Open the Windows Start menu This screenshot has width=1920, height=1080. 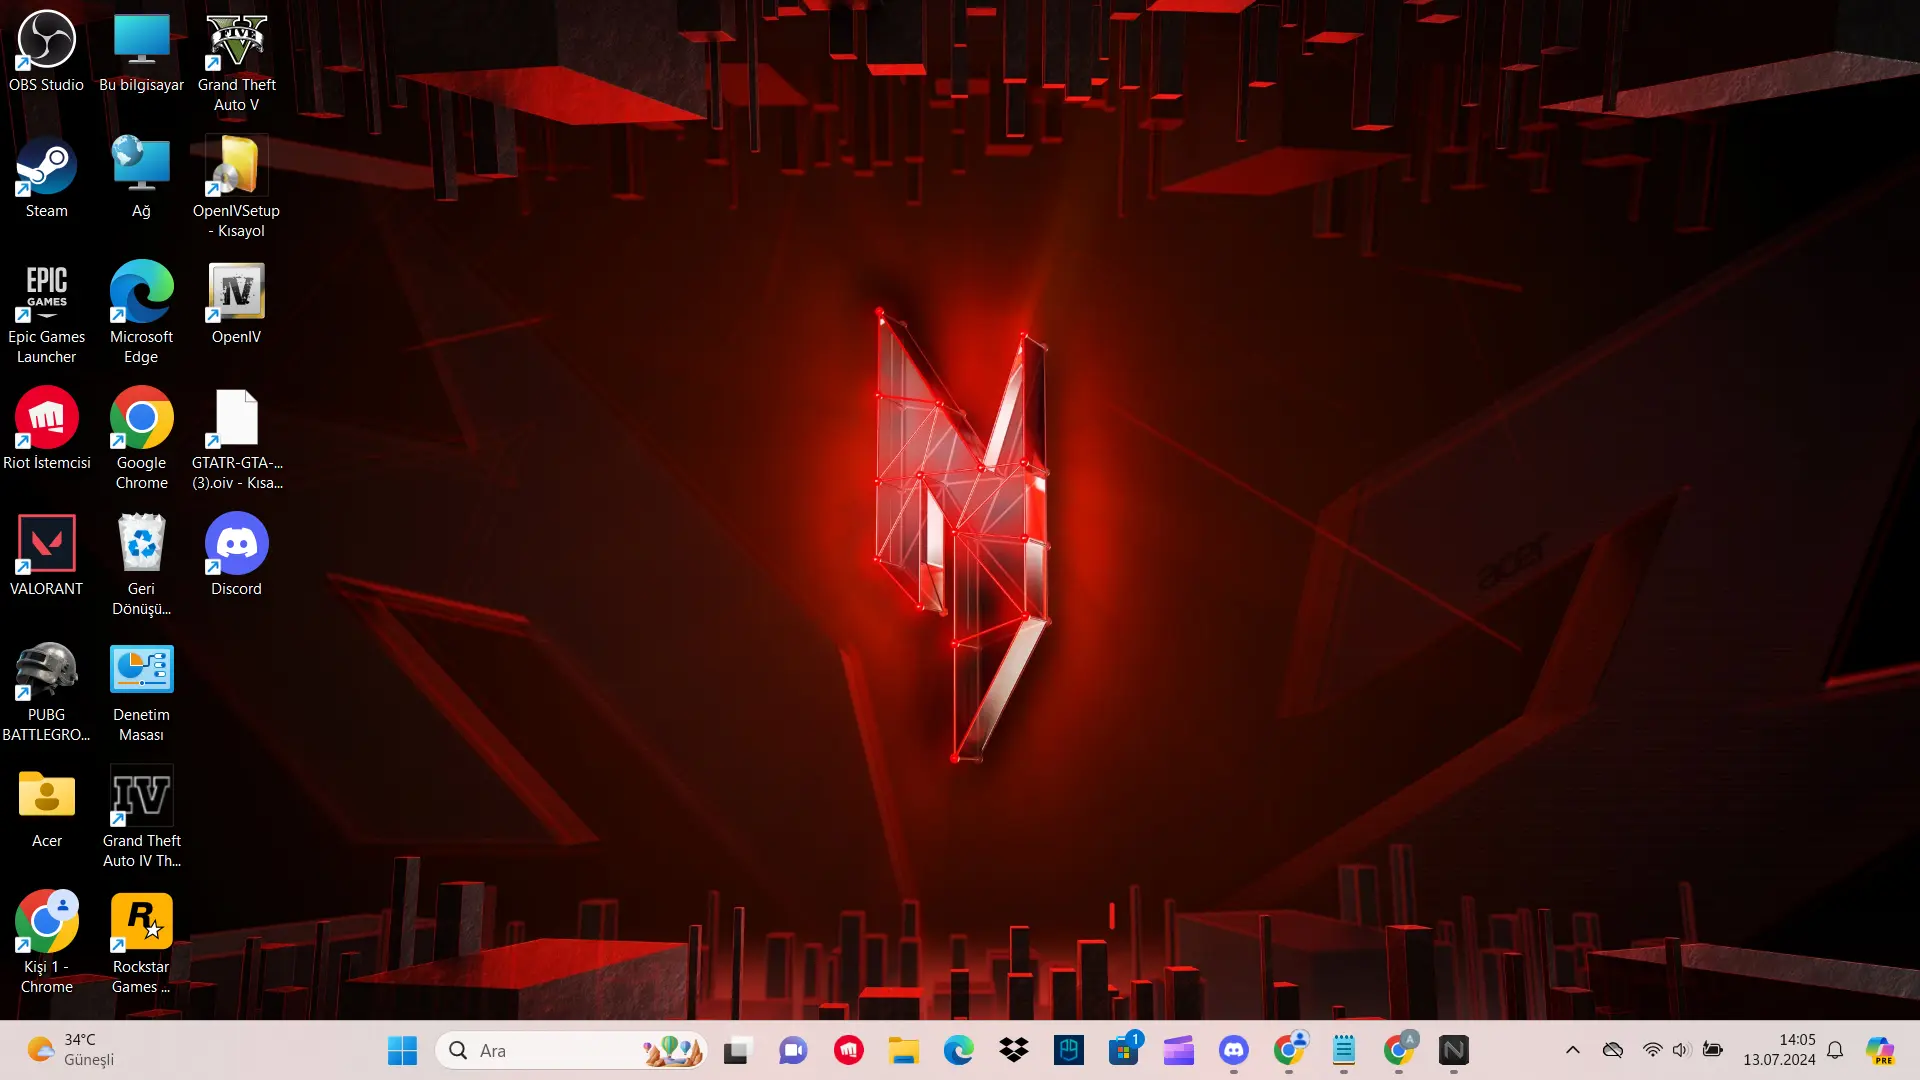coord(402,1050)
